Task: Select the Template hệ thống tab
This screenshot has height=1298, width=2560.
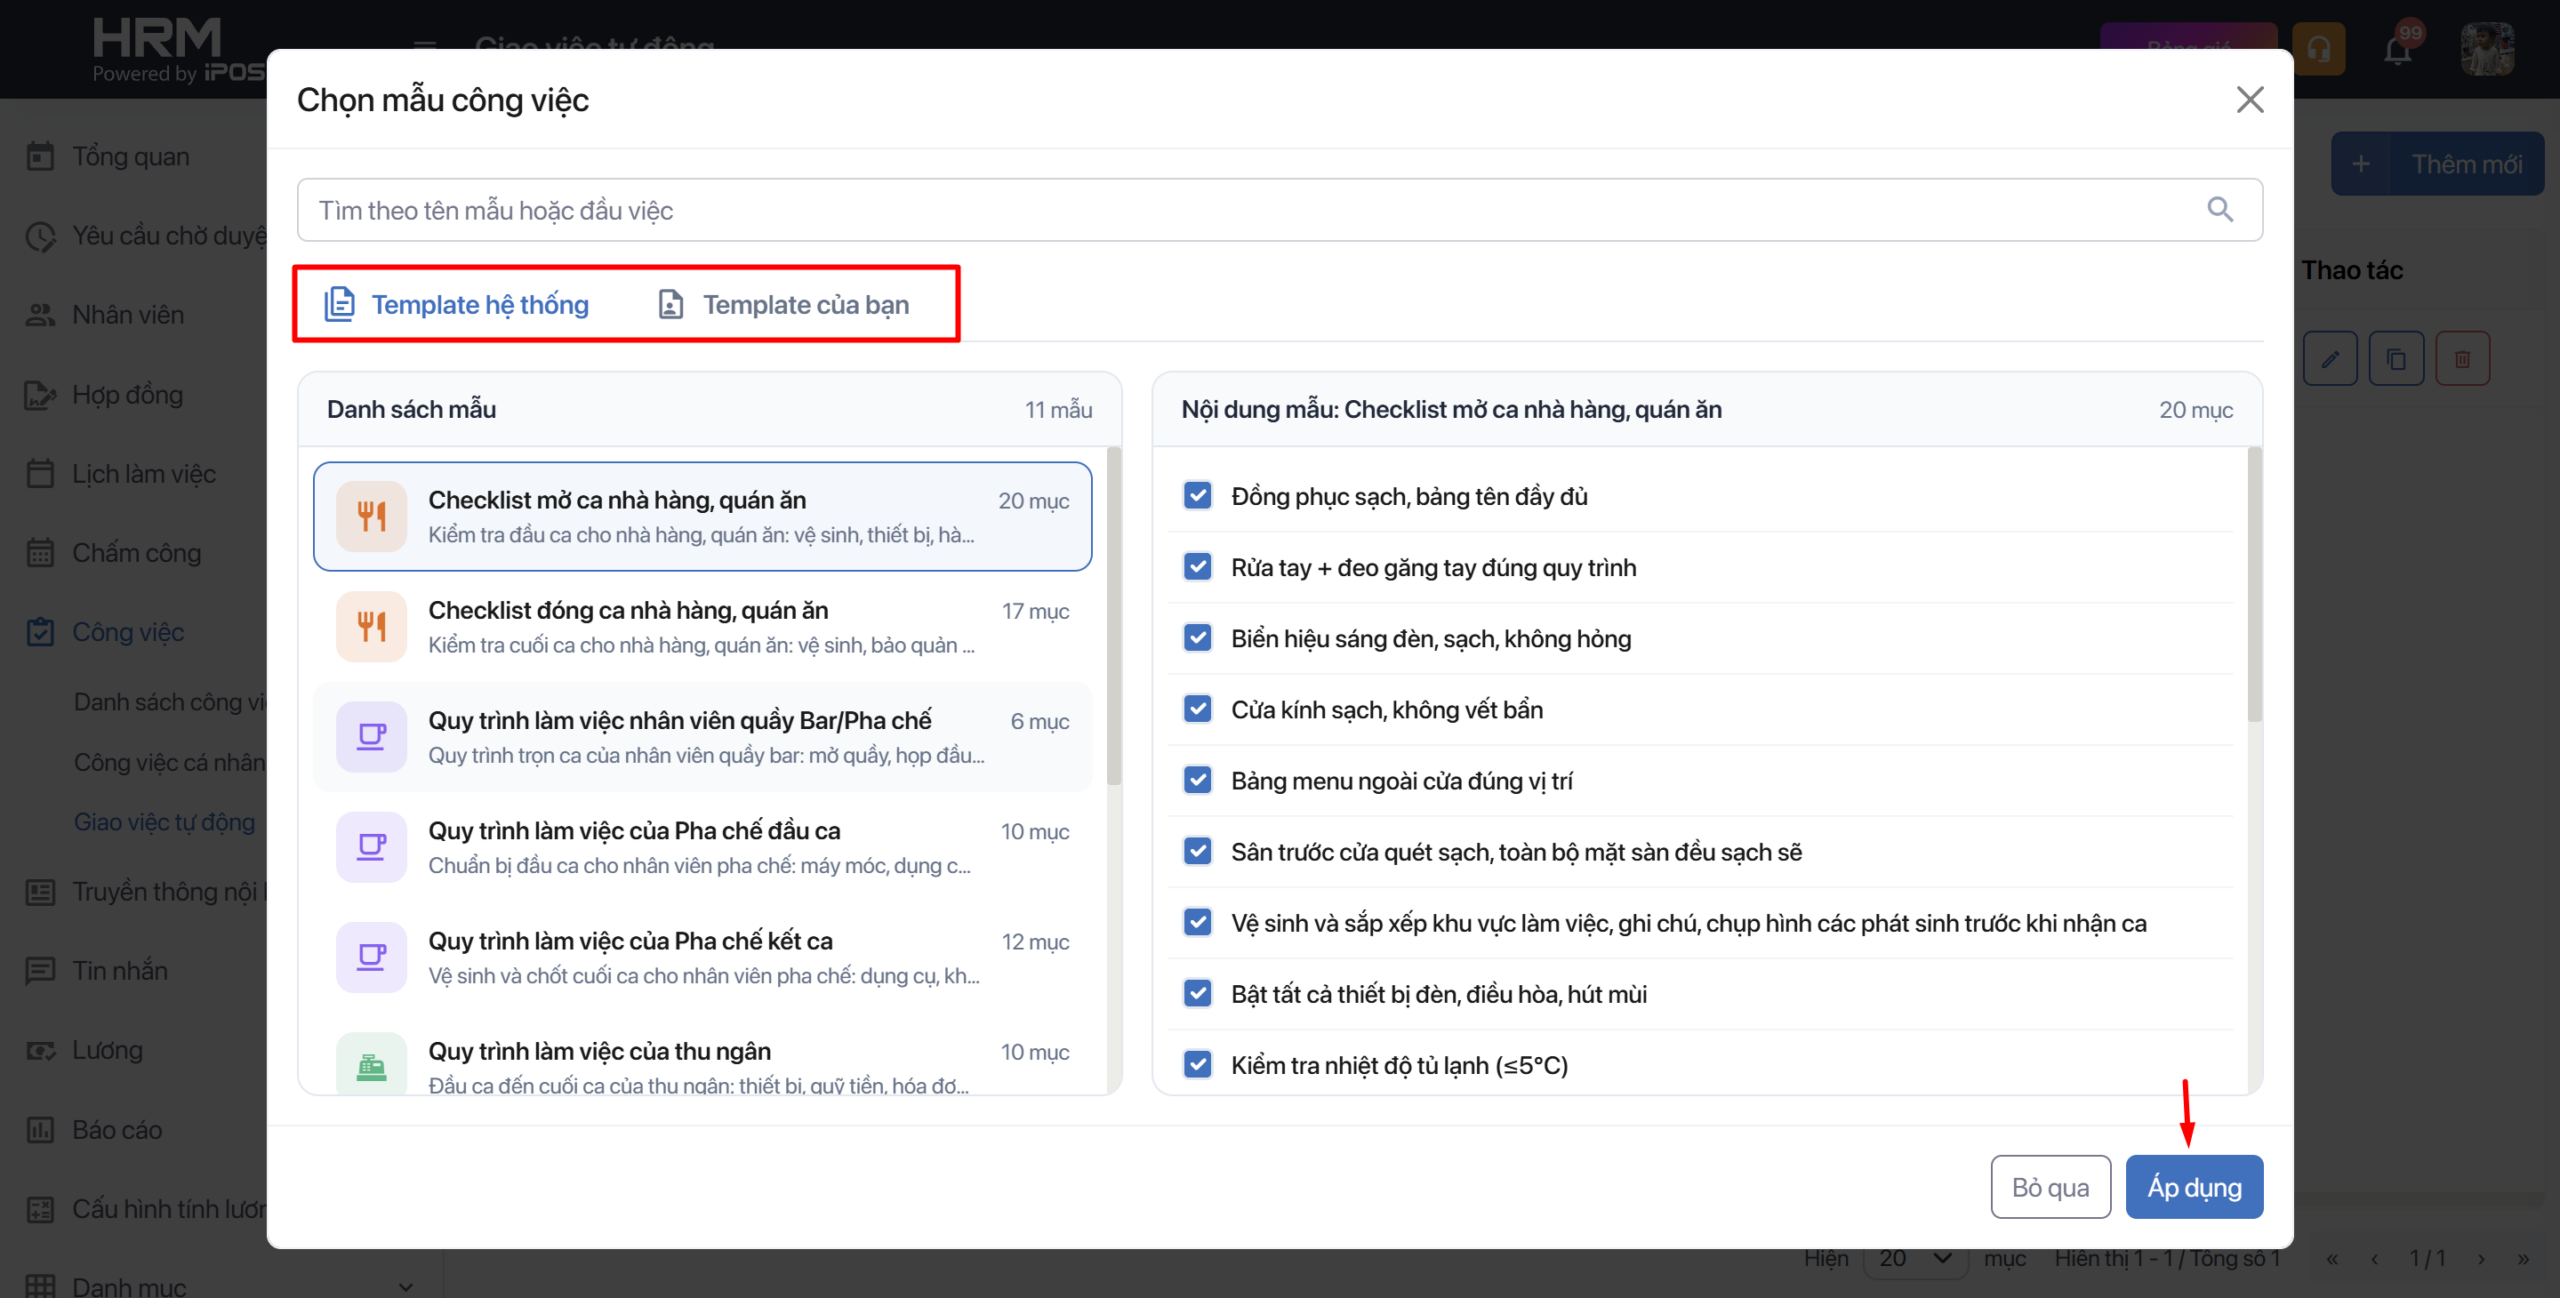Action: [457, 304]
